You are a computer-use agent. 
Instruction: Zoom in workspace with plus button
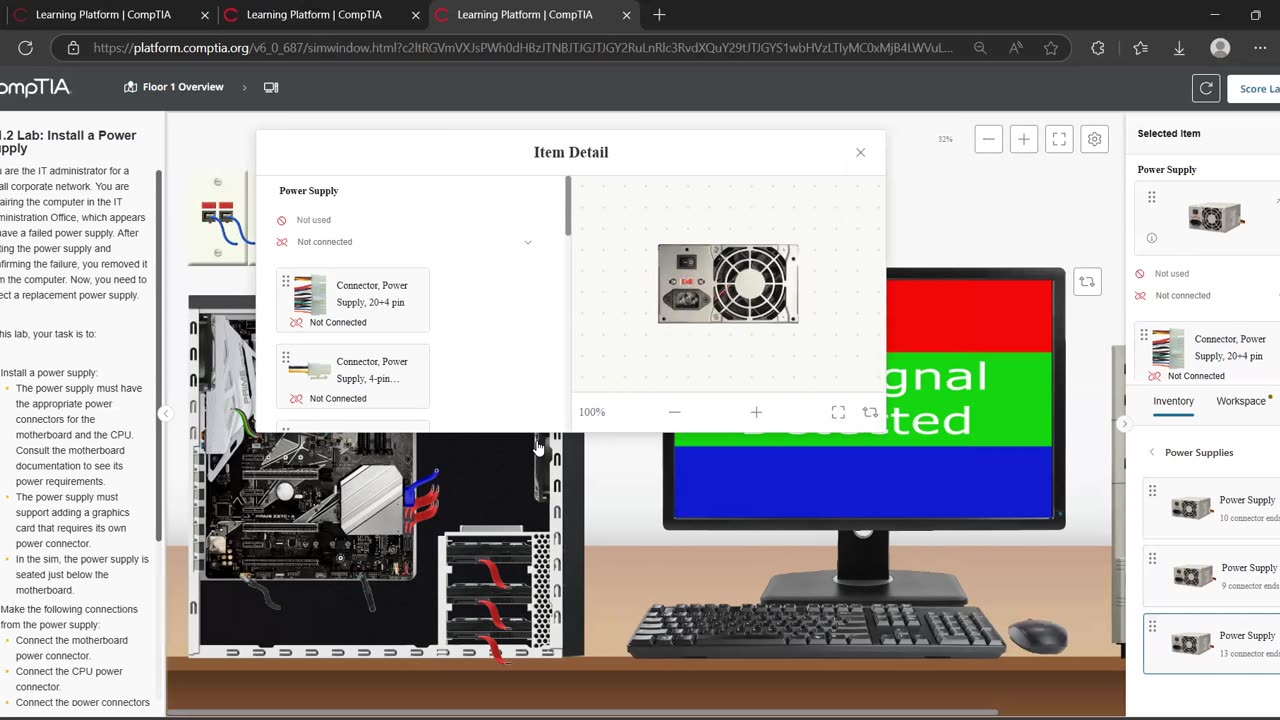click(x=1023, y=140)
